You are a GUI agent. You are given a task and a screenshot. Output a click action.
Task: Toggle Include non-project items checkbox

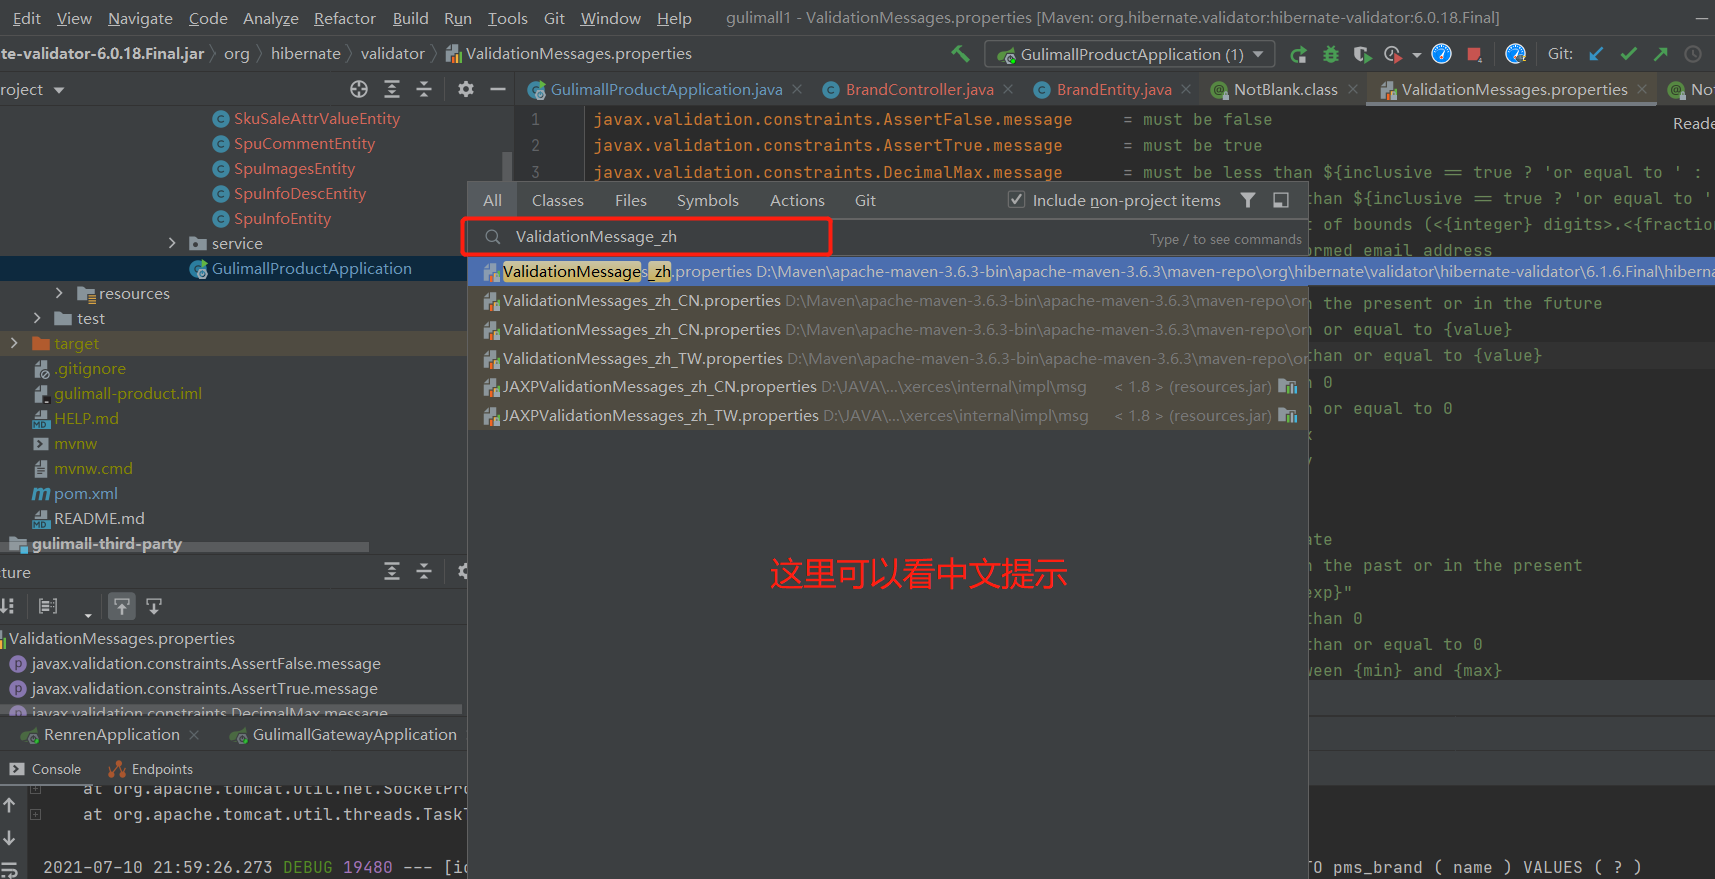(x=1017, y=200)
